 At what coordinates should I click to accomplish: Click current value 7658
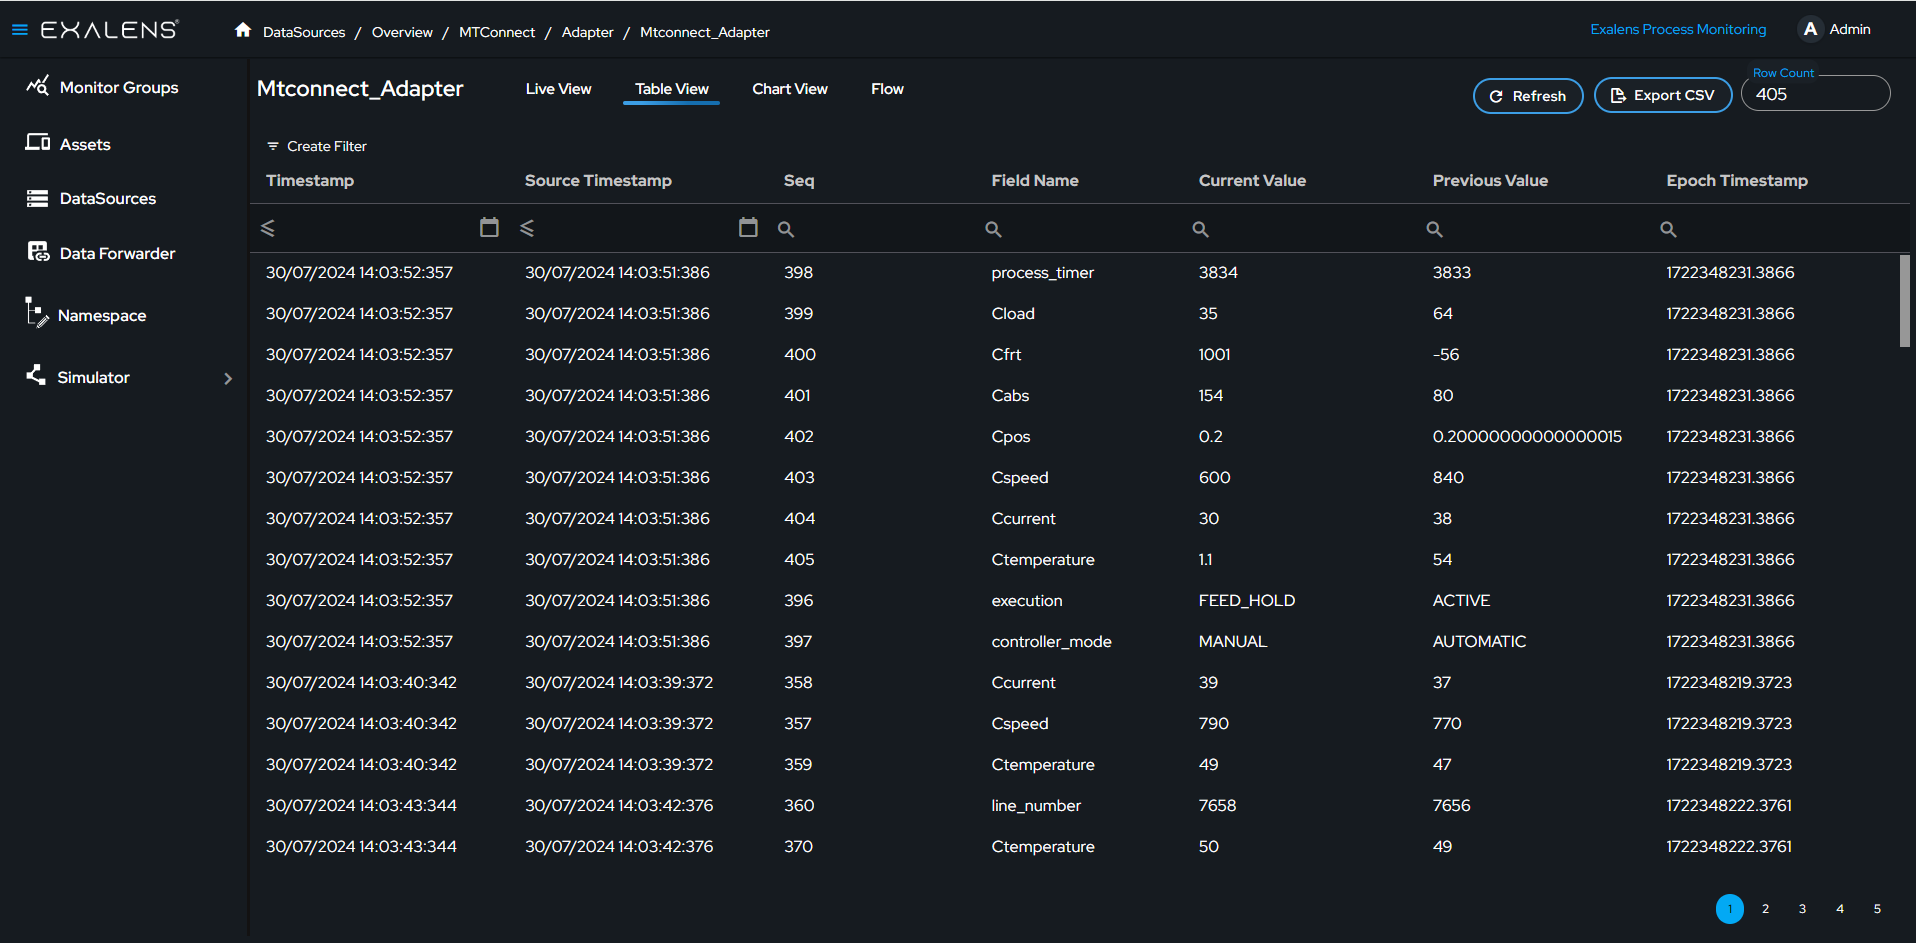(1218, 805)
